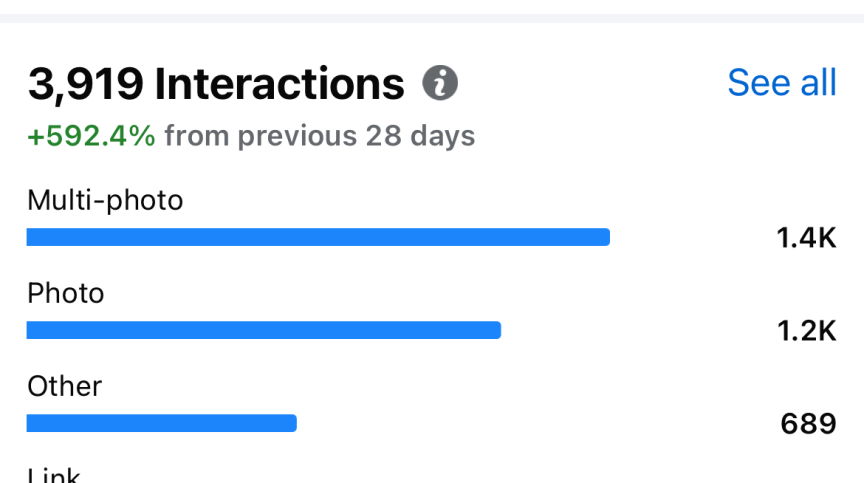
Task: Click the Other category blue bar
Action: 161,423
